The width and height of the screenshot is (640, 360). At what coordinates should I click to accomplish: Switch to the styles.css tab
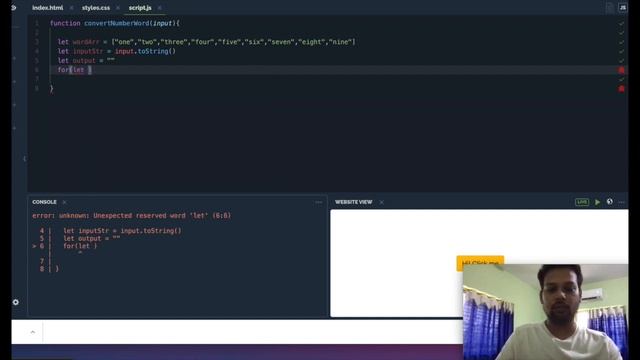click(x=96, y=8)
